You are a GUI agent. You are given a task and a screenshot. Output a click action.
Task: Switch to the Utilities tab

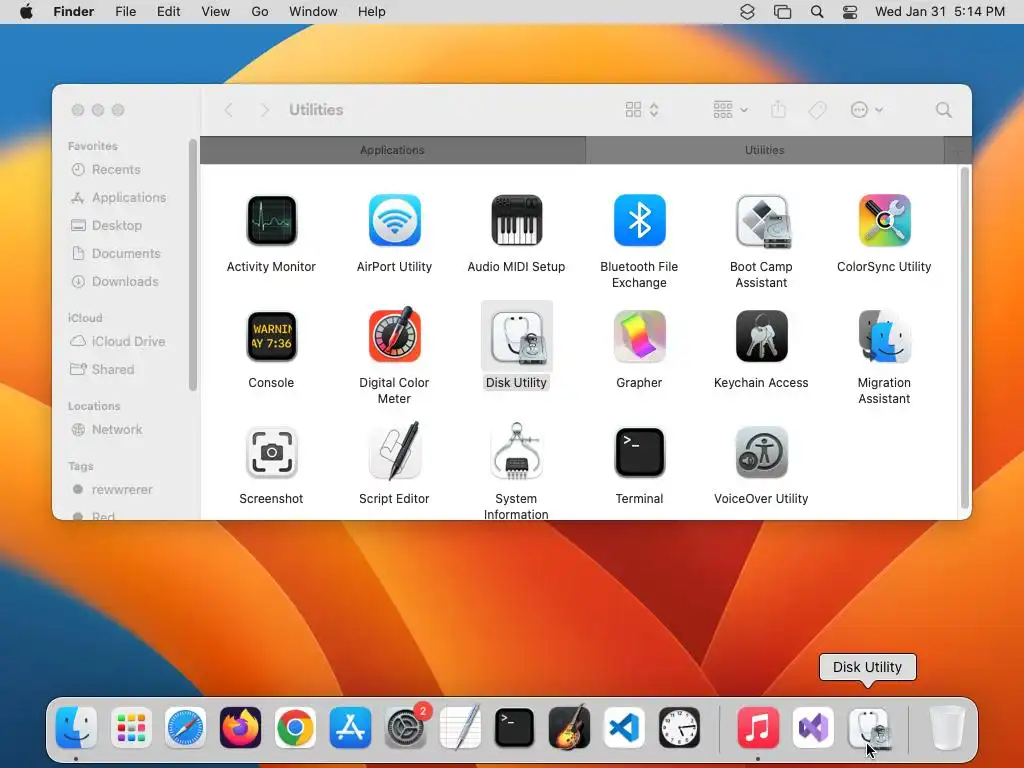click(765, 150)
